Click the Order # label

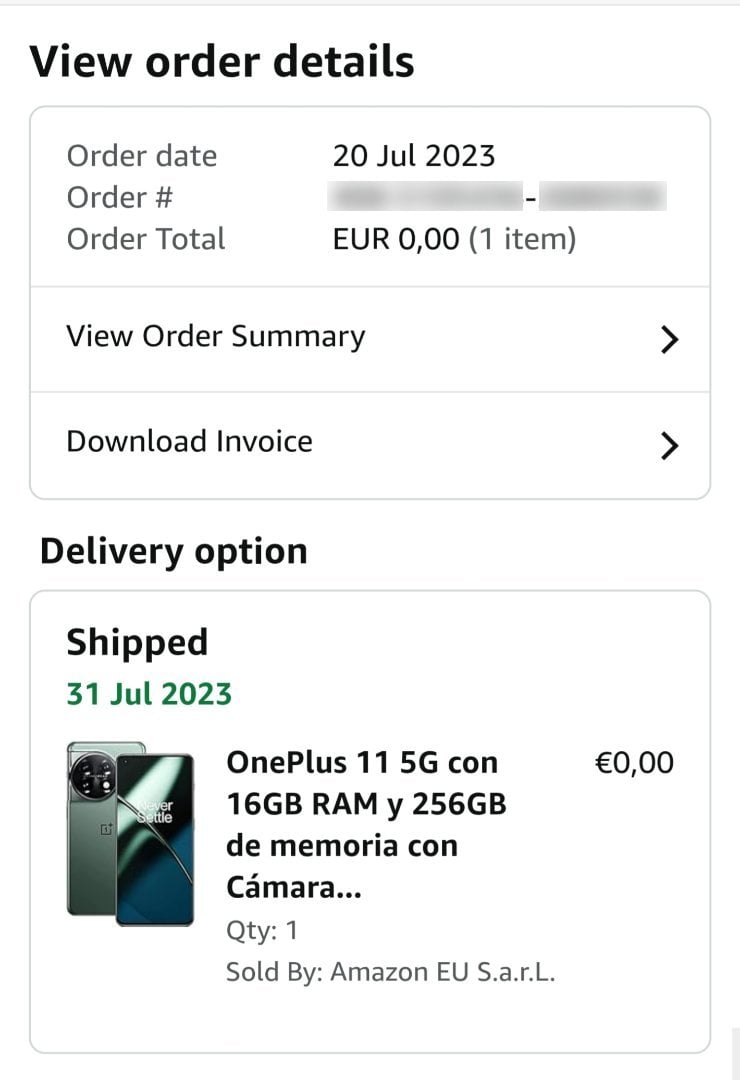120,198
